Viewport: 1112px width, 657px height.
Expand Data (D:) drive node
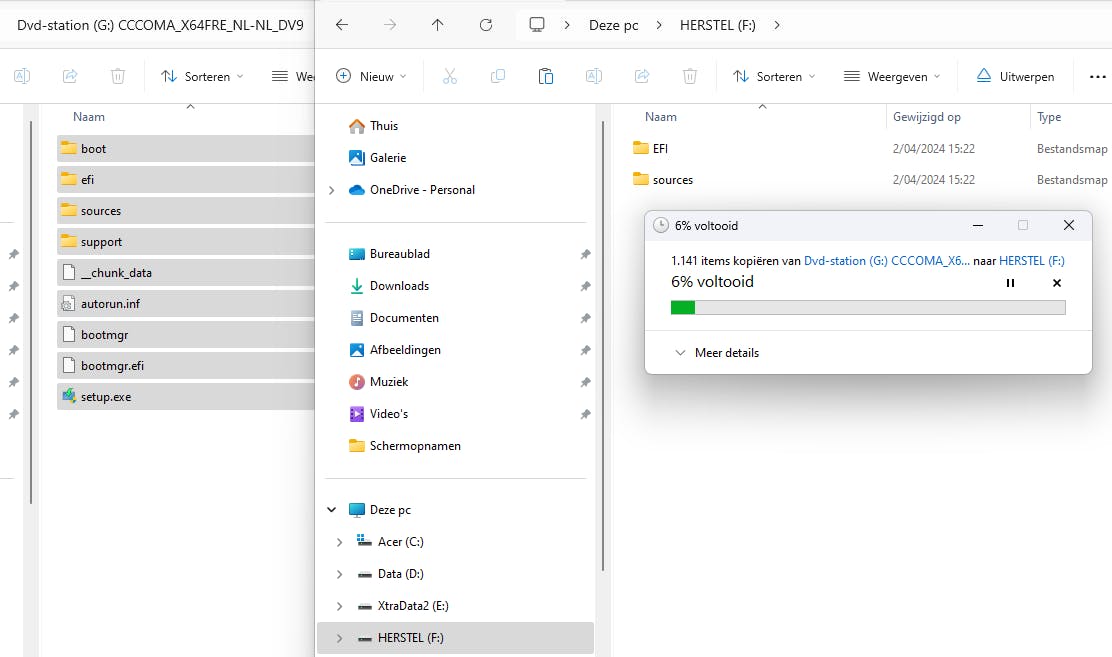point(339,574)
